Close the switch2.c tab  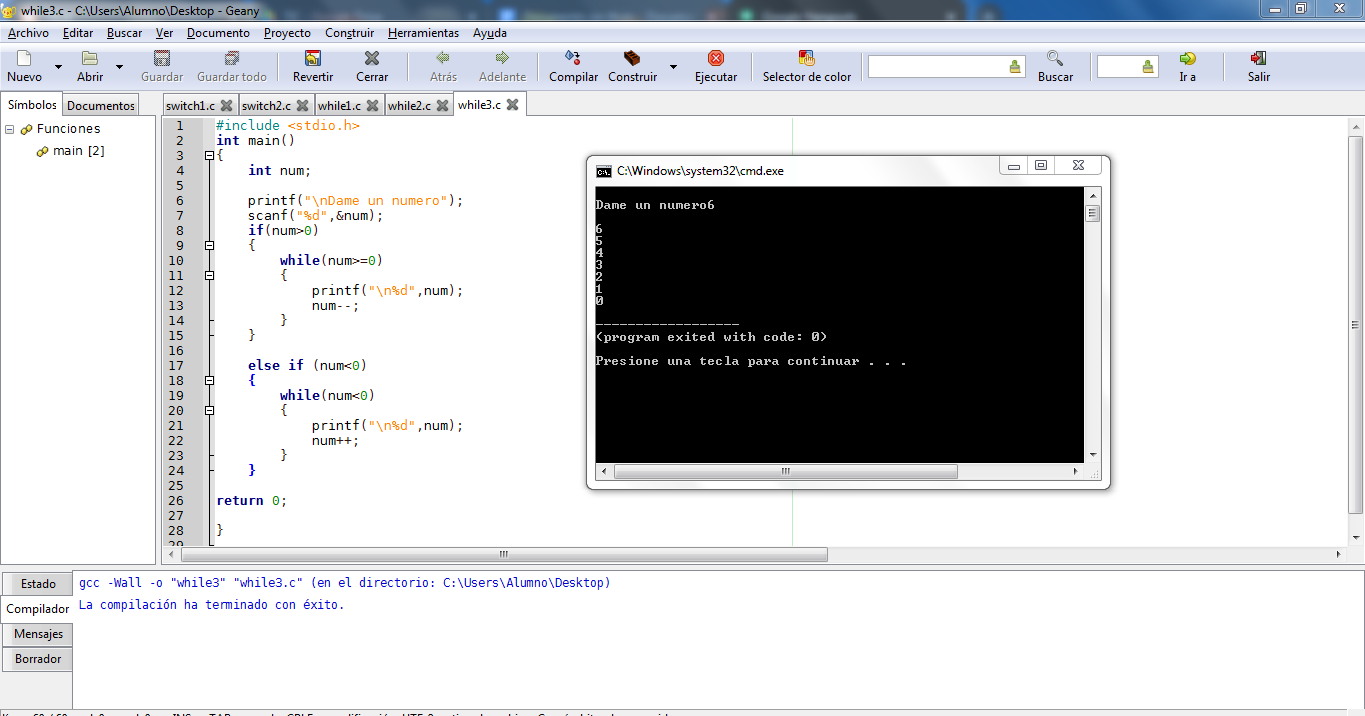point(303,105)
